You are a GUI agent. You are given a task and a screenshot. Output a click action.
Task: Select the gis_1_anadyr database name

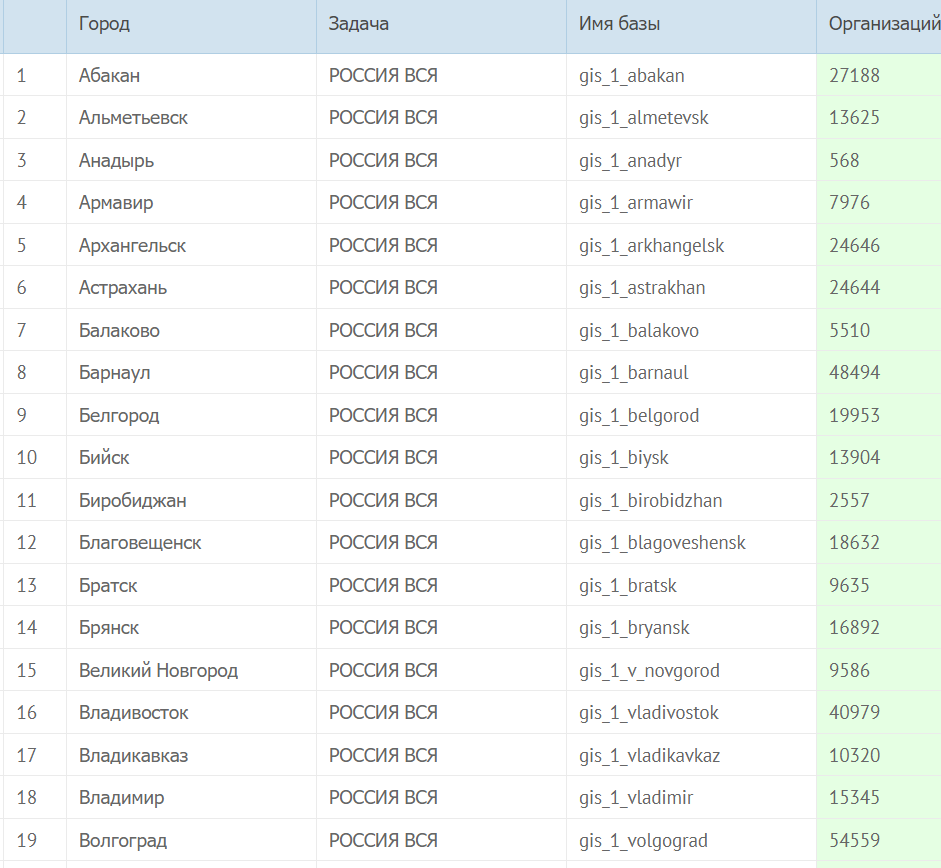[630, 161]
